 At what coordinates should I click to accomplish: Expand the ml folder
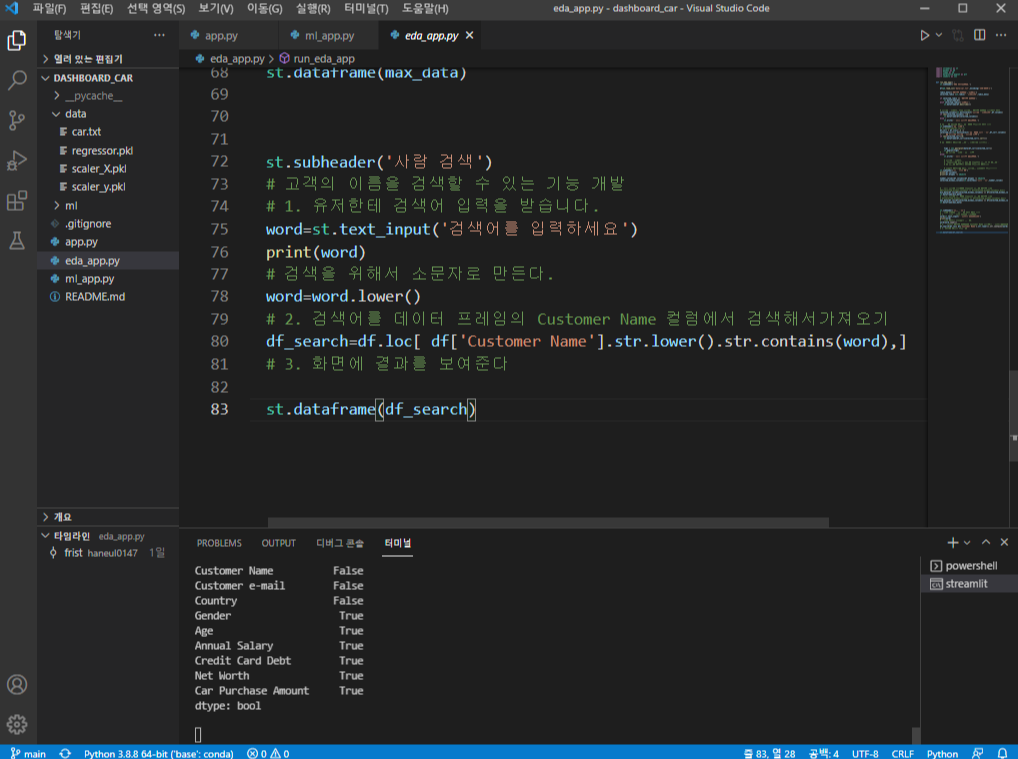pos(108,205)
